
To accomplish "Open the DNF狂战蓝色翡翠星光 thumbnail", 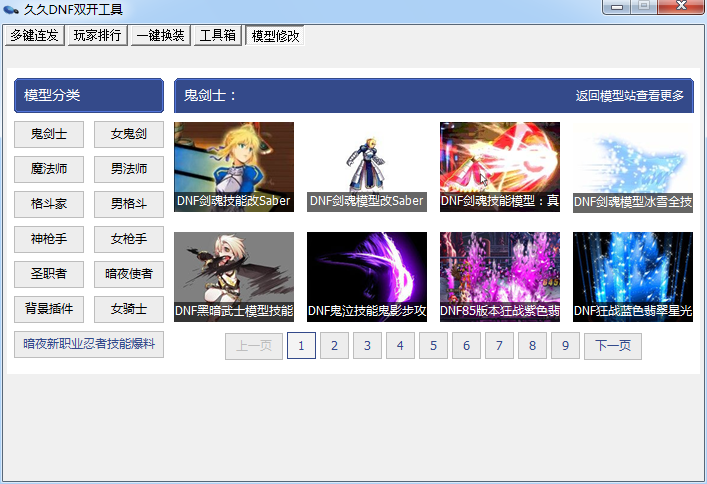I will coord(633,277).
